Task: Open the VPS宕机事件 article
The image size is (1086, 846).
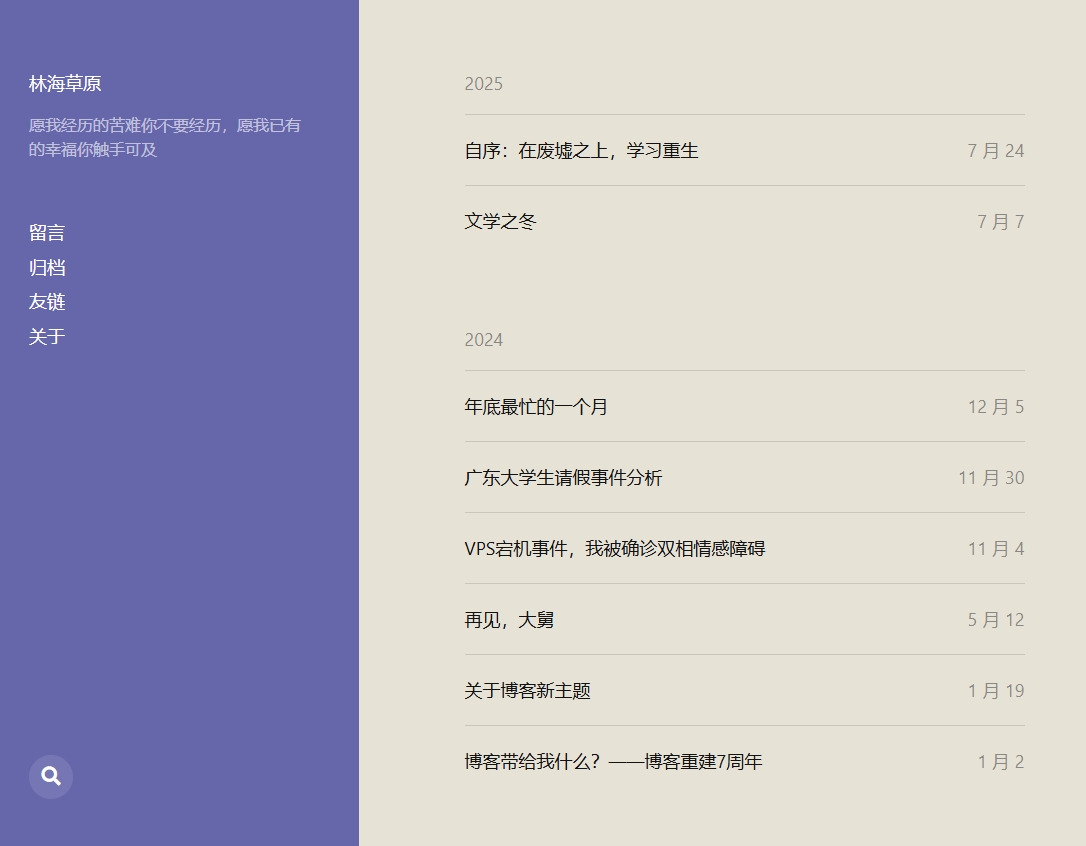Action: pos(614,549)
